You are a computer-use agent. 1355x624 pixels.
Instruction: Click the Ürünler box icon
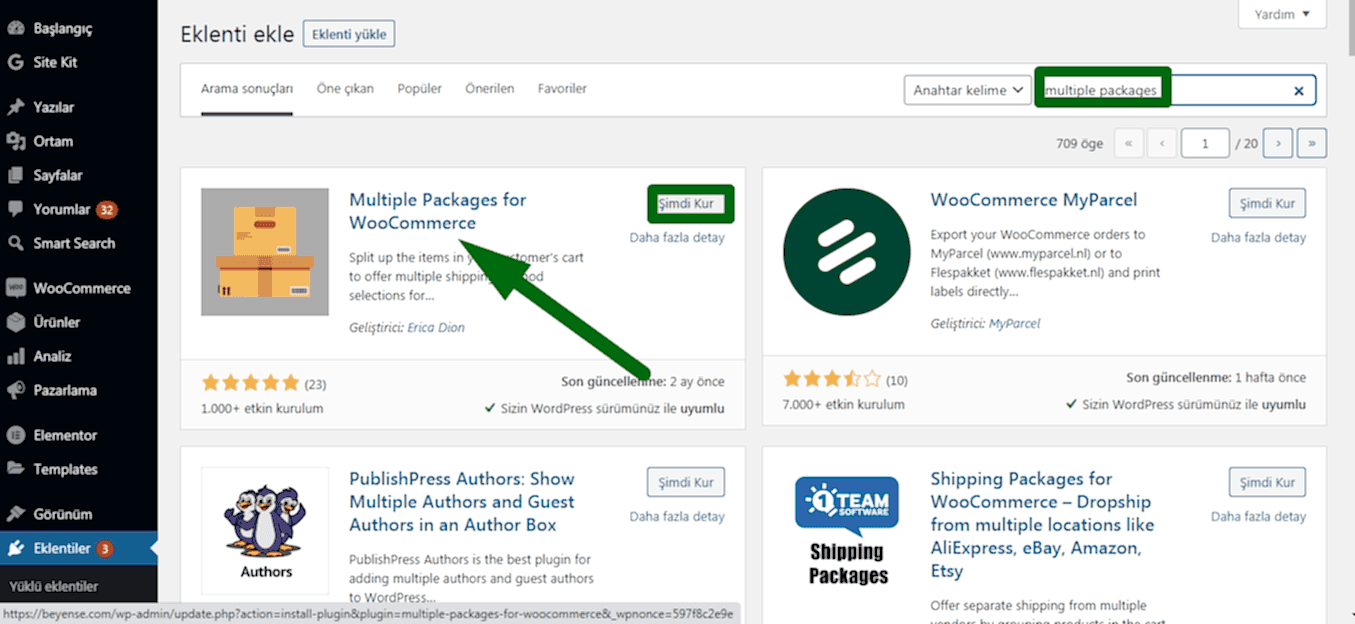[16, 322]
